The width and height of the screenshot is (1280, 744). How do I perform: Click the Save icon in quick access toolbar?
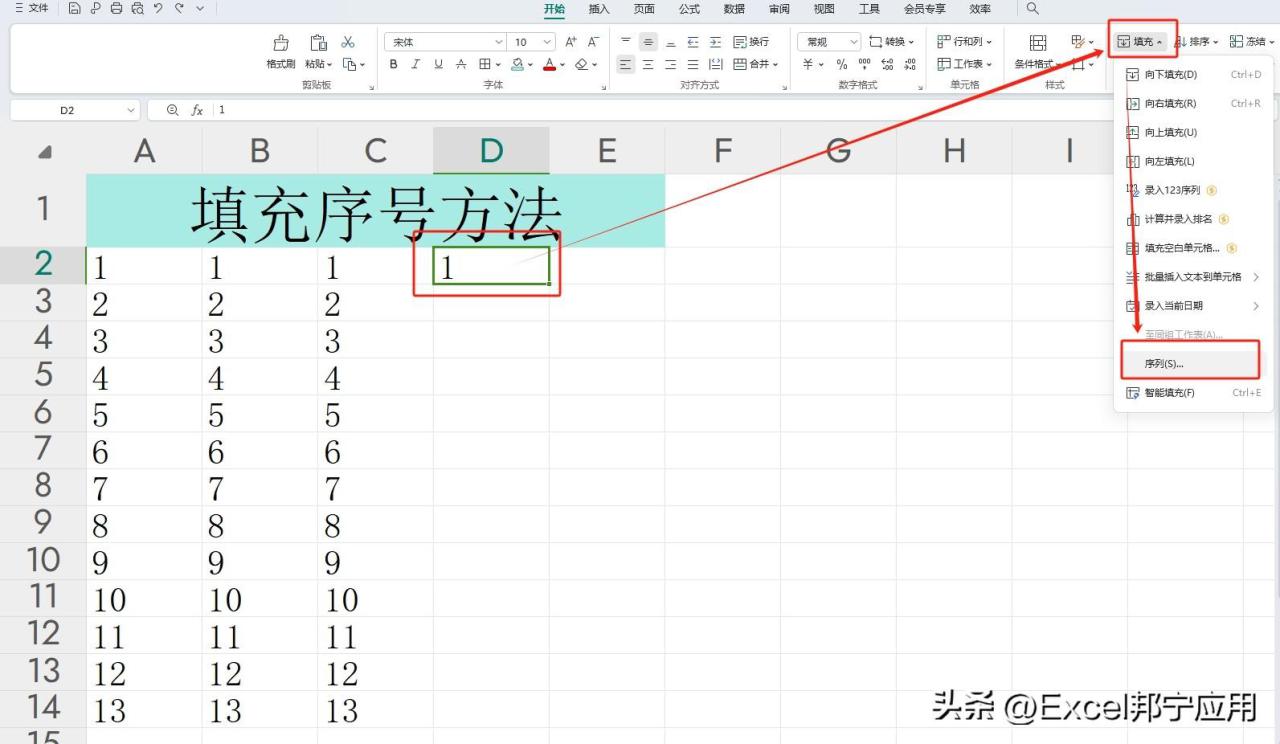pyautogui.click(x=76, y=8)
